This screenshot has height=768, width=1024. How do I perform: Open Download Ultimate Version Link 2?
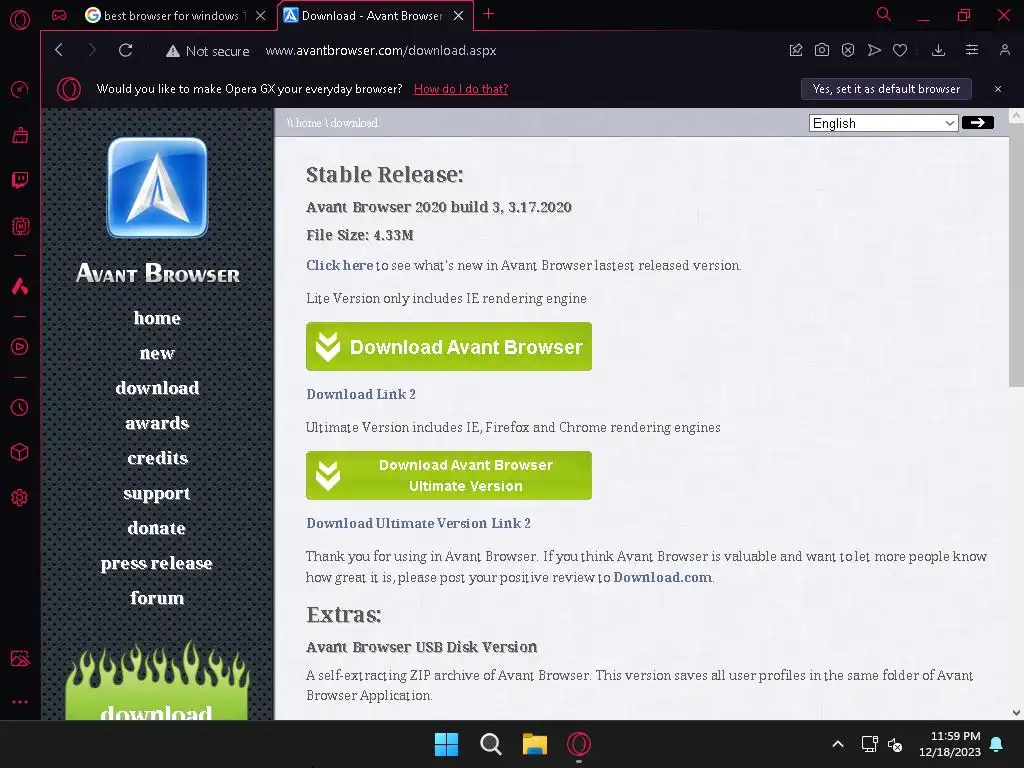click(418, 523)
